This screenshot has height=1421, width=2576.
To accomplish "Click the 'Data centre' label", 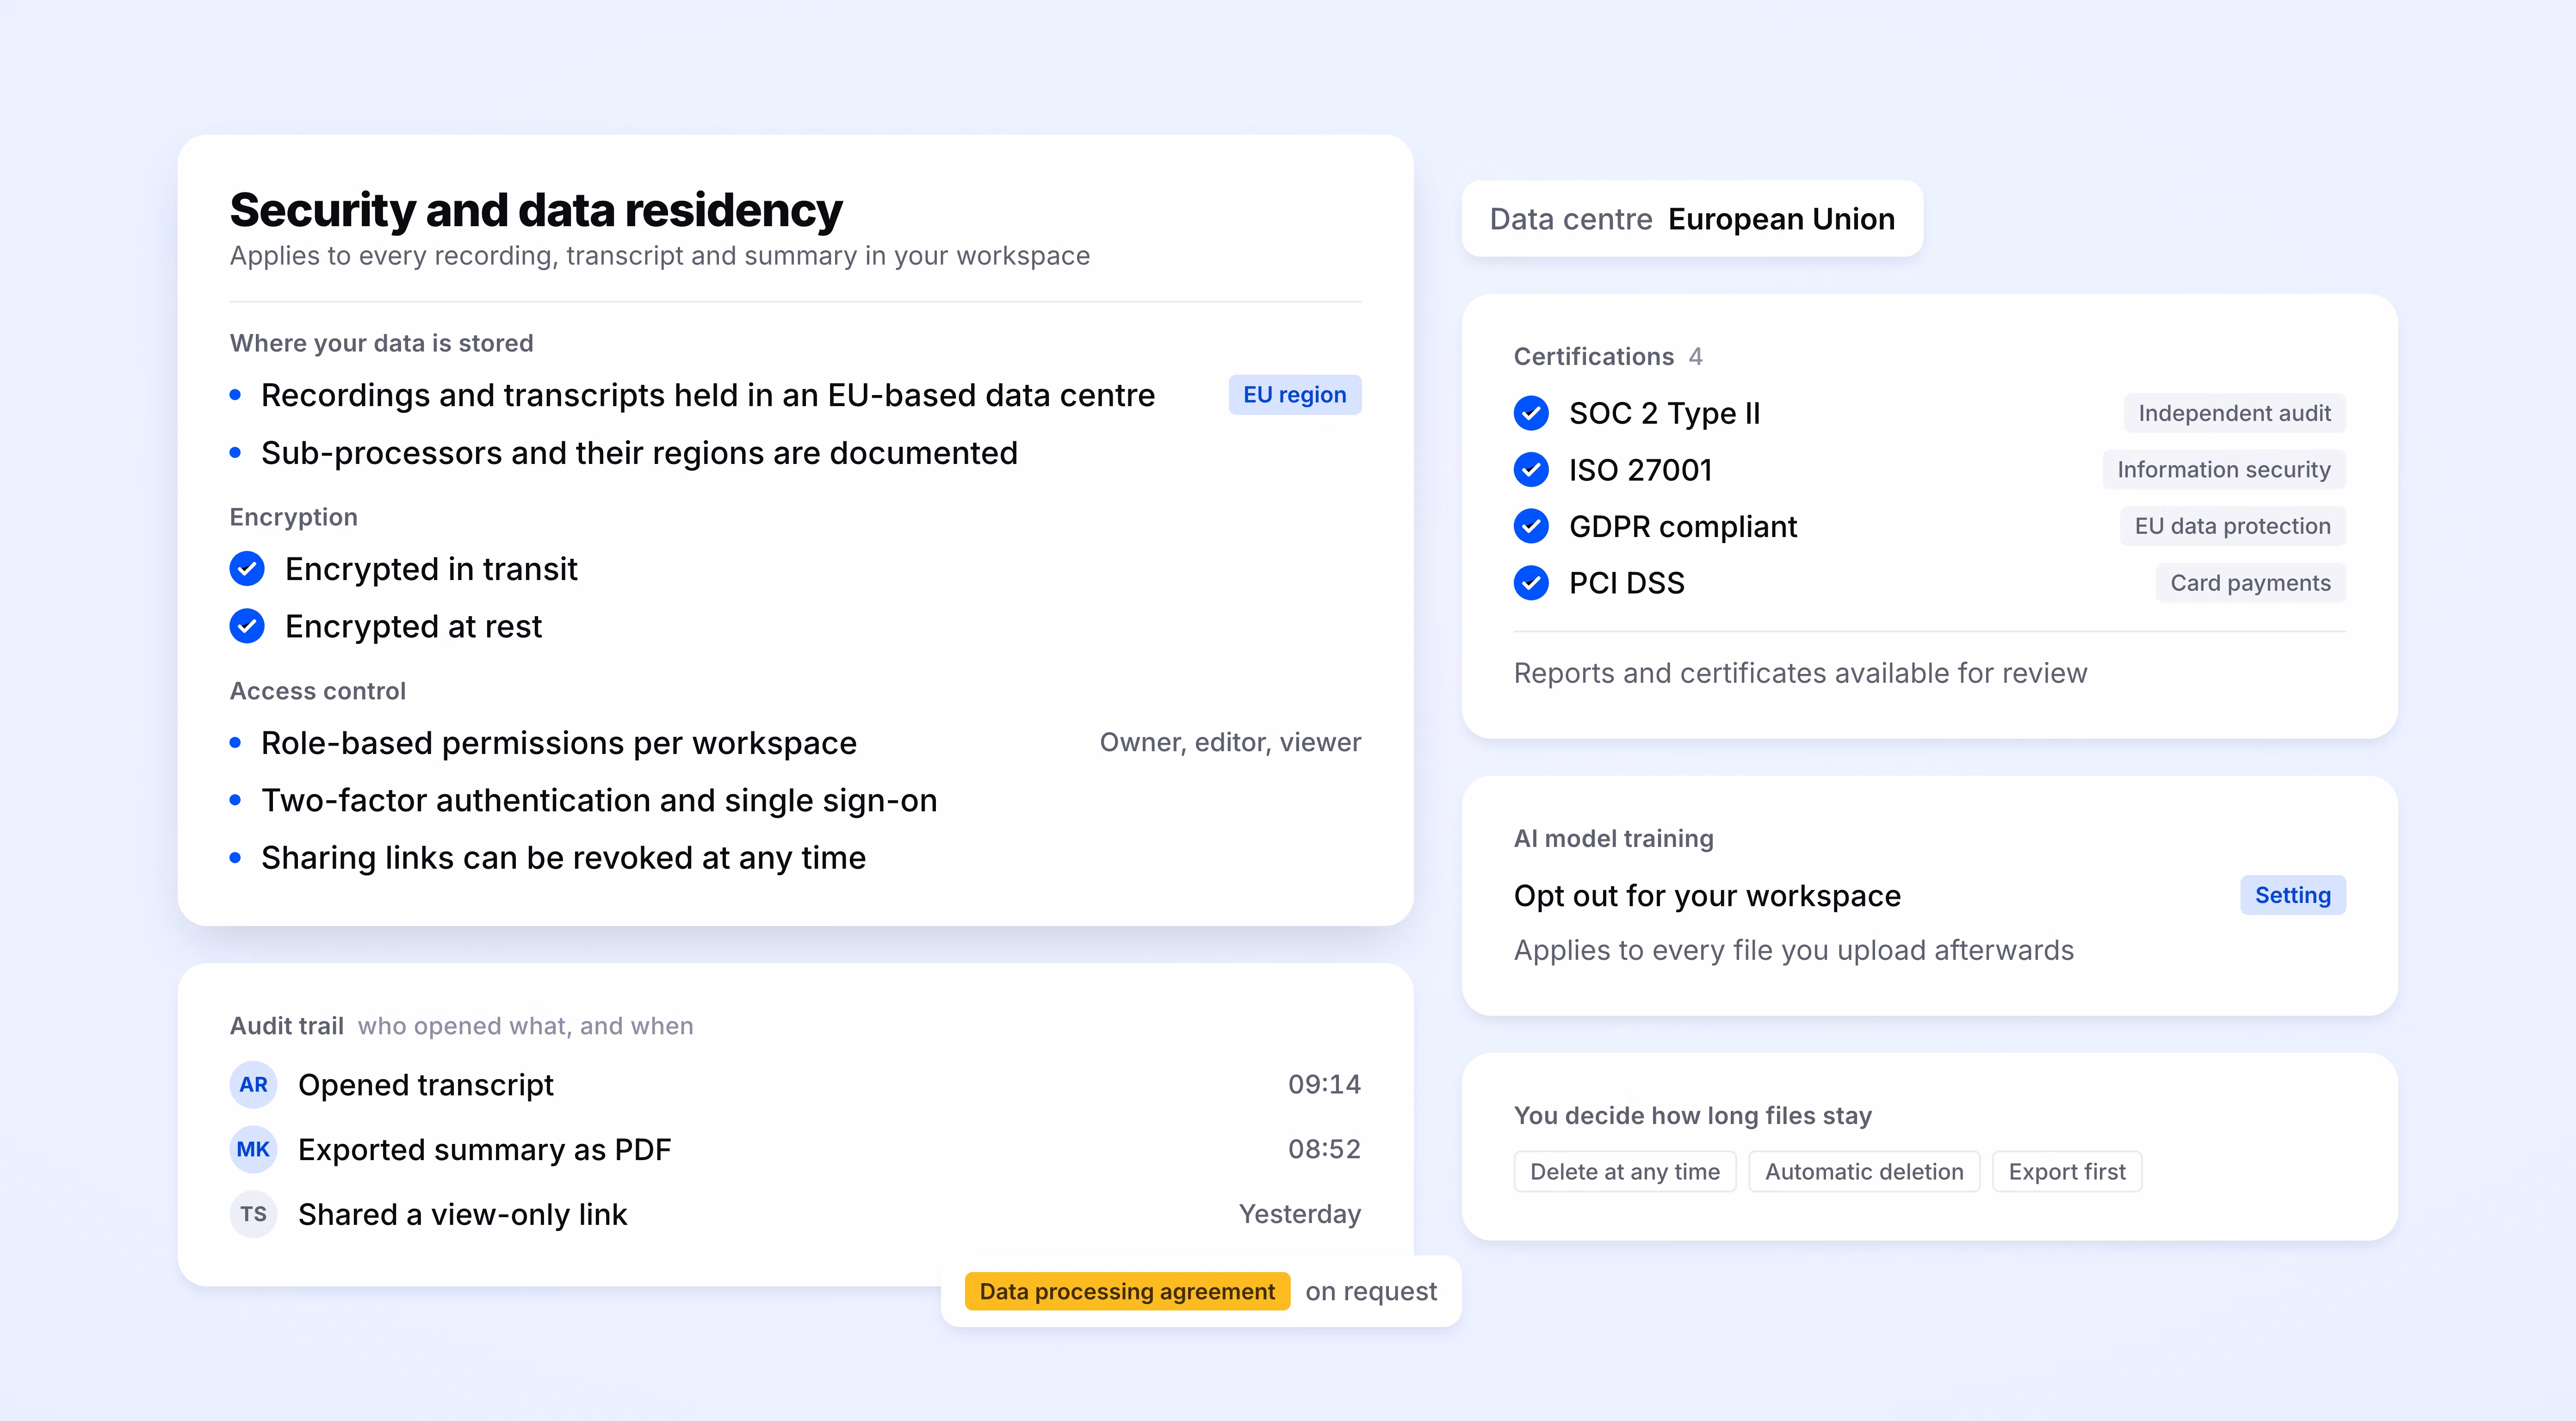I will [x=1571, y=219].
